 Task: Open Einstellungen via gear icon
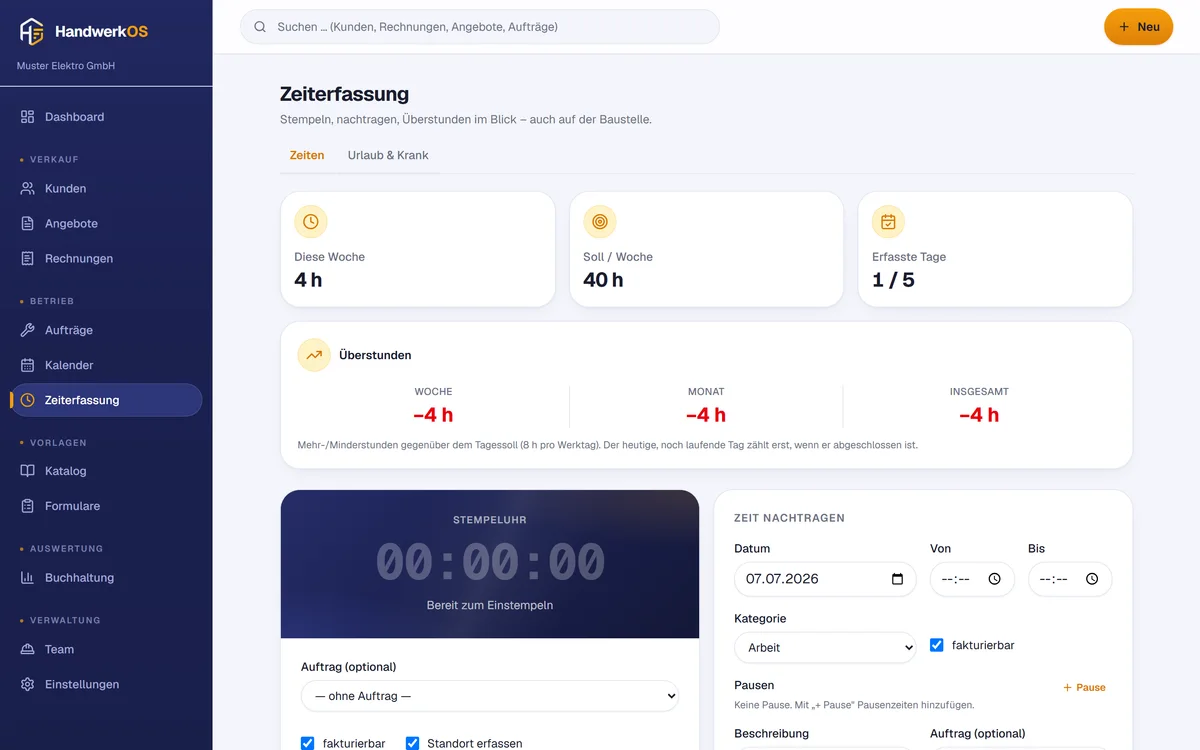pyautogui.click(x=28, y=684)
